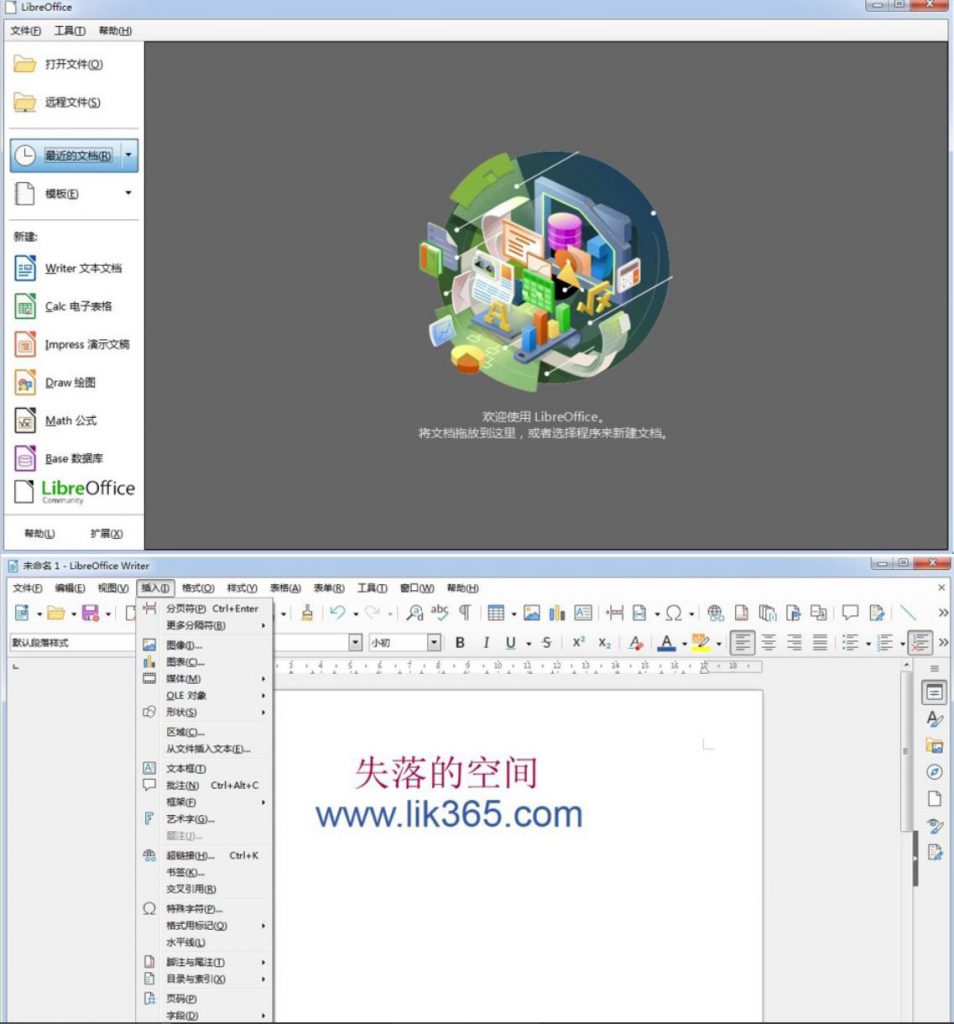This screenshot has width=954, height=1024.
Task: Click the Special Character omega toolbar icon
Action: [674, 613]
